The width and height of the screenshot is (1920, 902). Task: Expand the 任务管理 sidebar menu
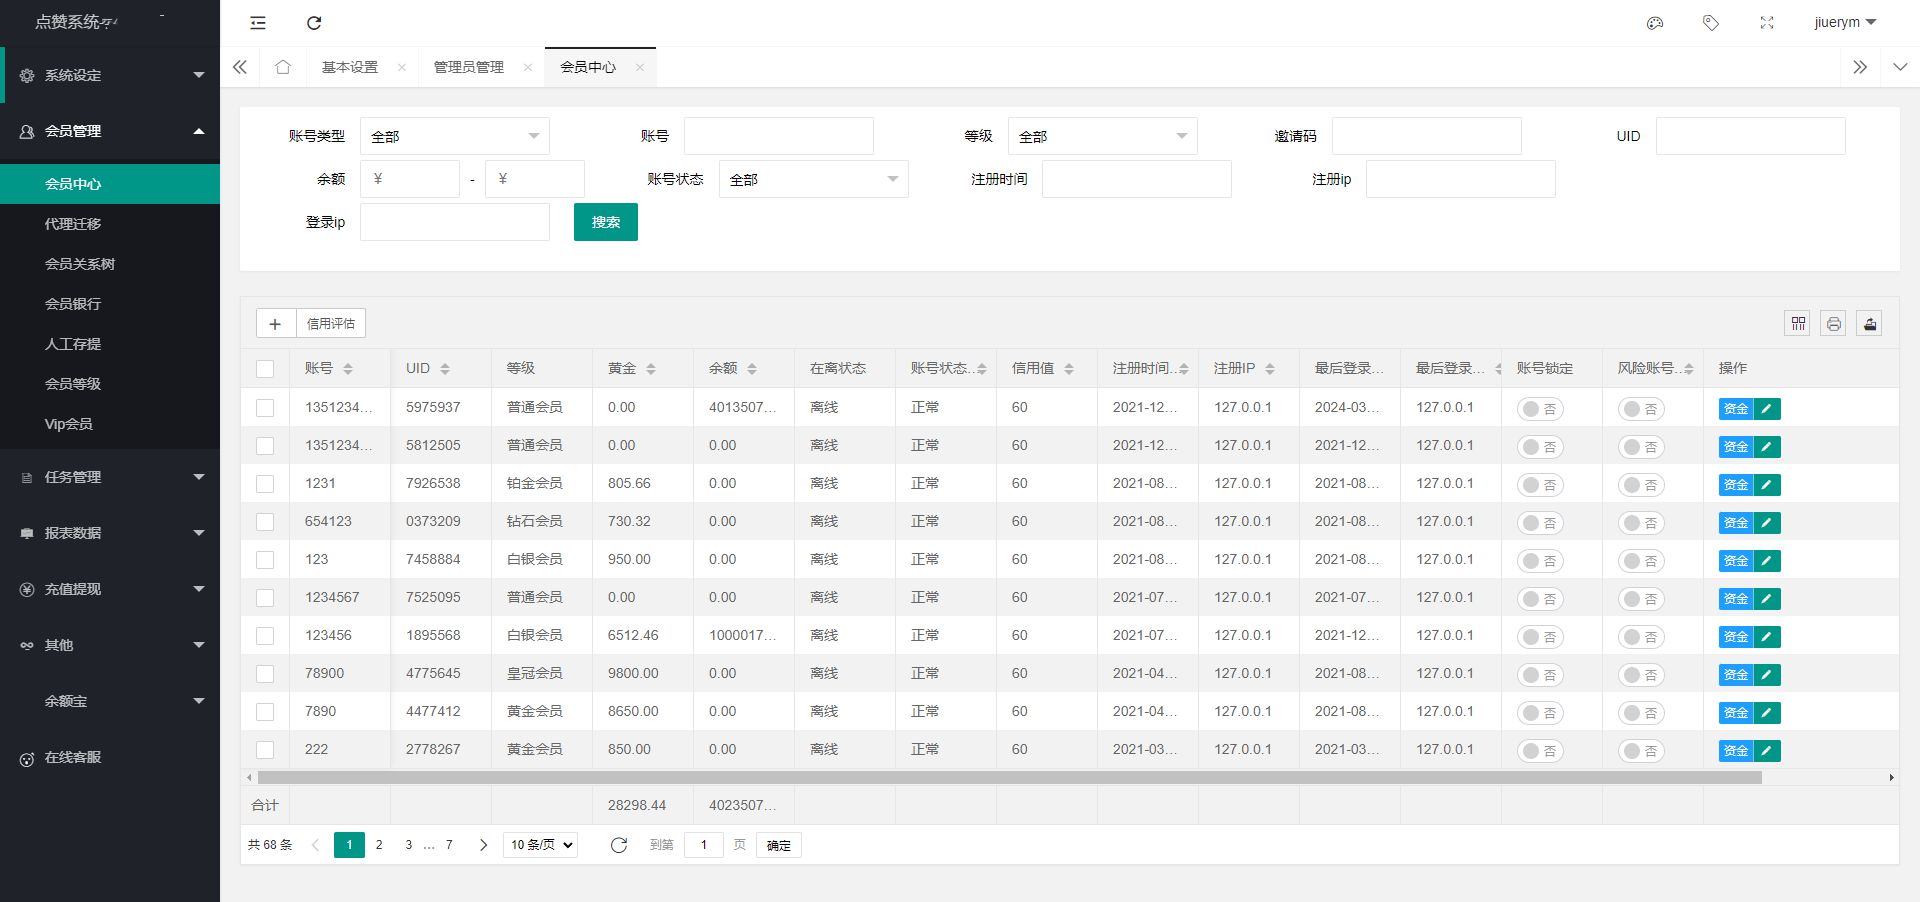(x=110, y=477)
